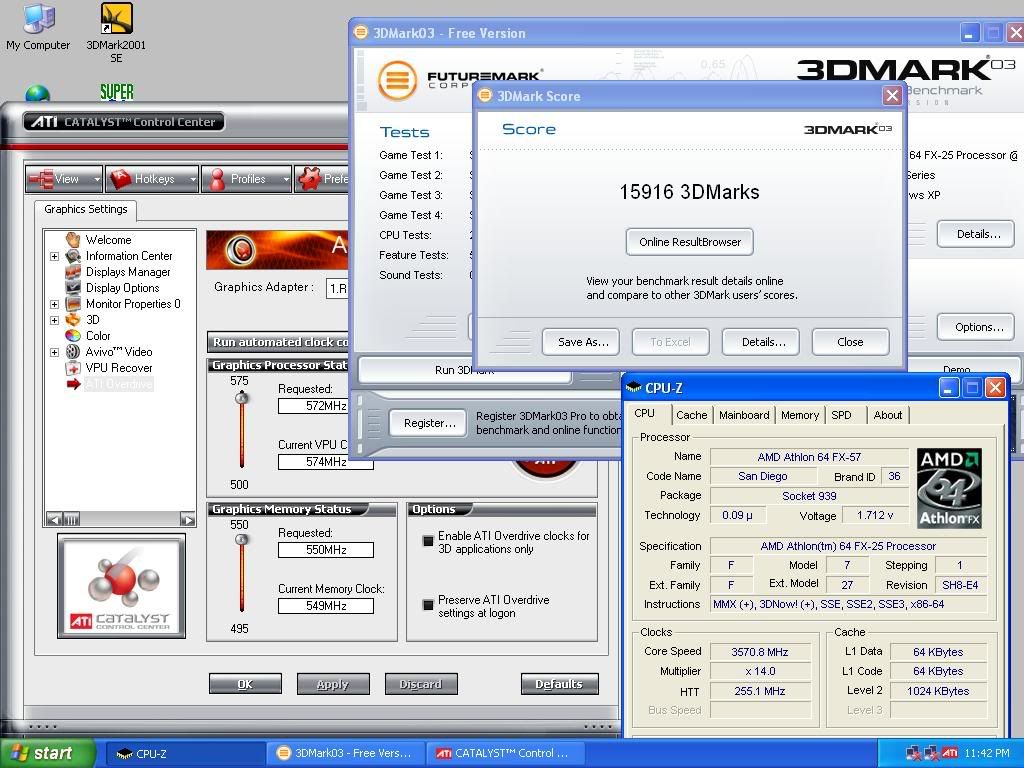The width and height of the screenshot is (1024, 768).
Task: Click the Display Options icon
Action: 73,288
